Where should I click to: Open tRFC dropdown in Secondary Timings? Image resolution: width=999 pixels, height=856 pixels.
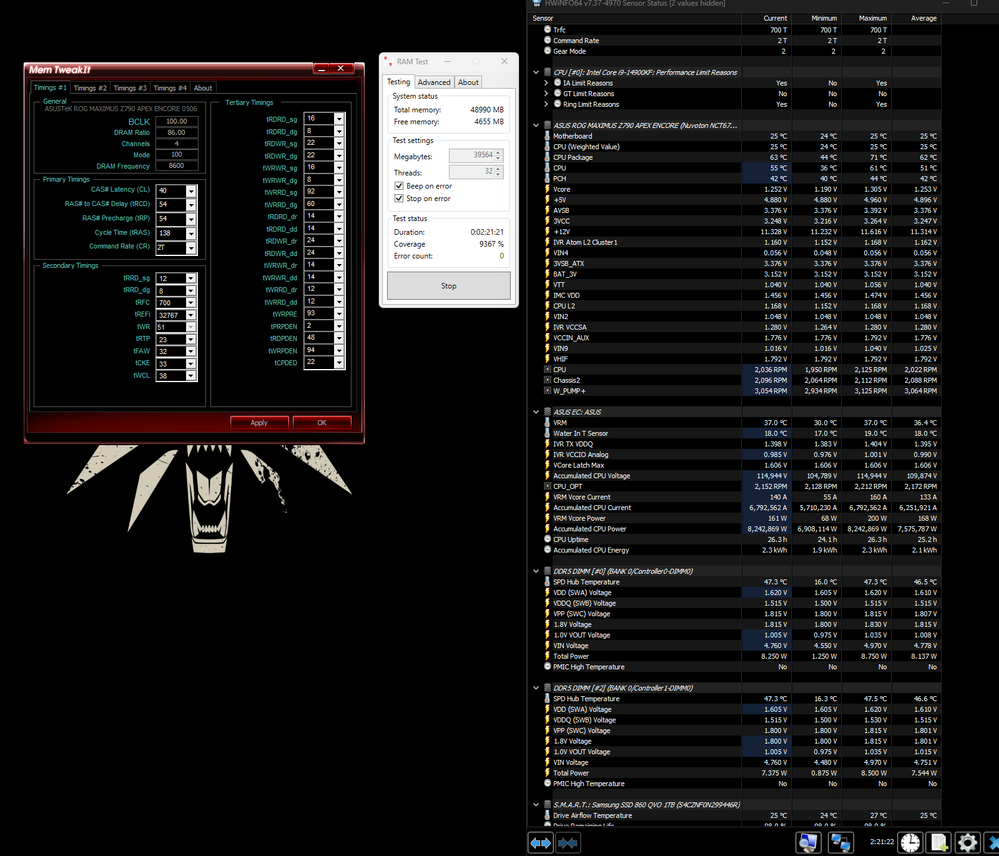coord(190,303)
